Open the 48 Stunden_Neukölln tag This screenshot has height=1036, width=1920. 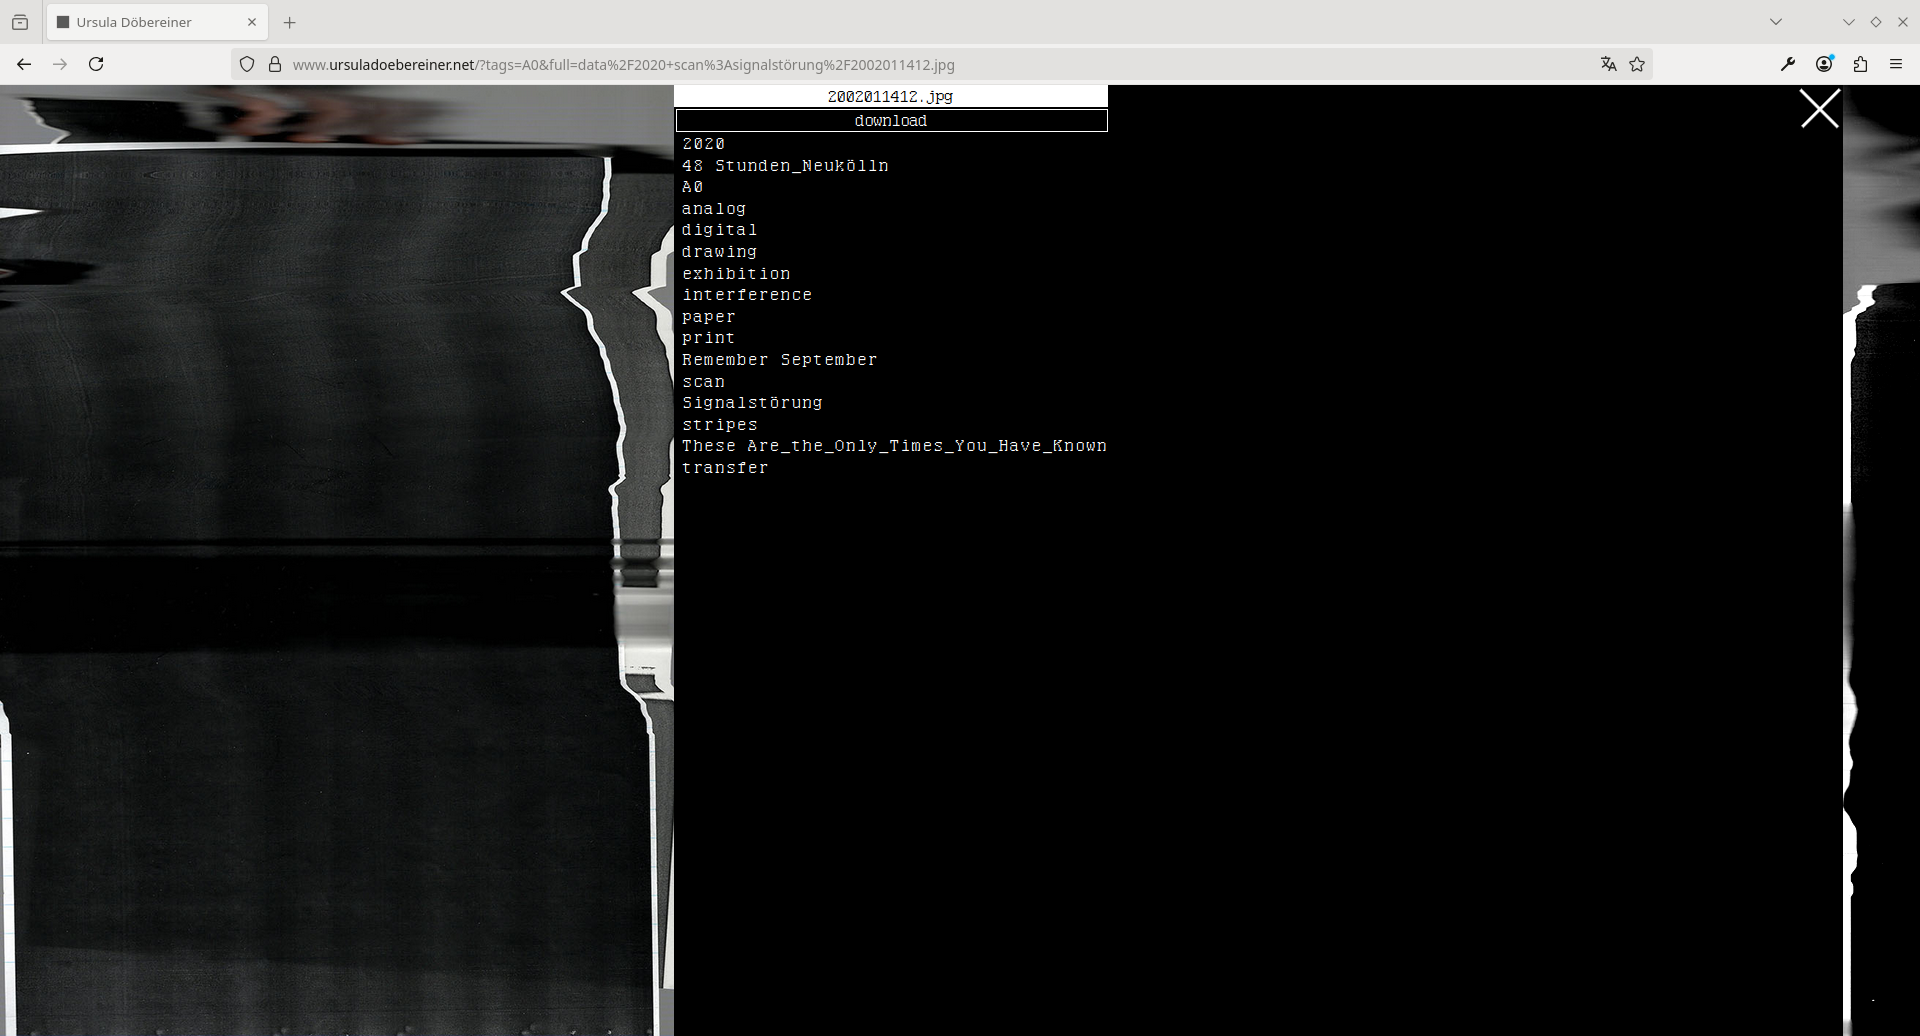tap(785, 166)
